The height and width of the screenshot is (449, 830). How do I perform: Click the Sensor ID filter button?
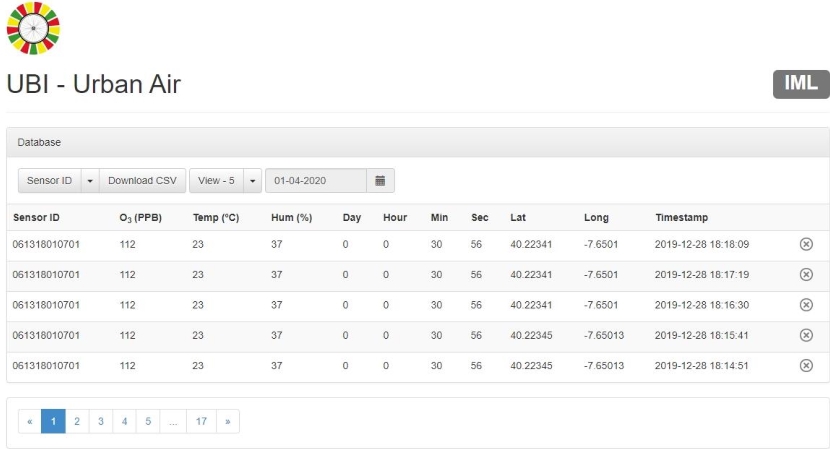50,181
